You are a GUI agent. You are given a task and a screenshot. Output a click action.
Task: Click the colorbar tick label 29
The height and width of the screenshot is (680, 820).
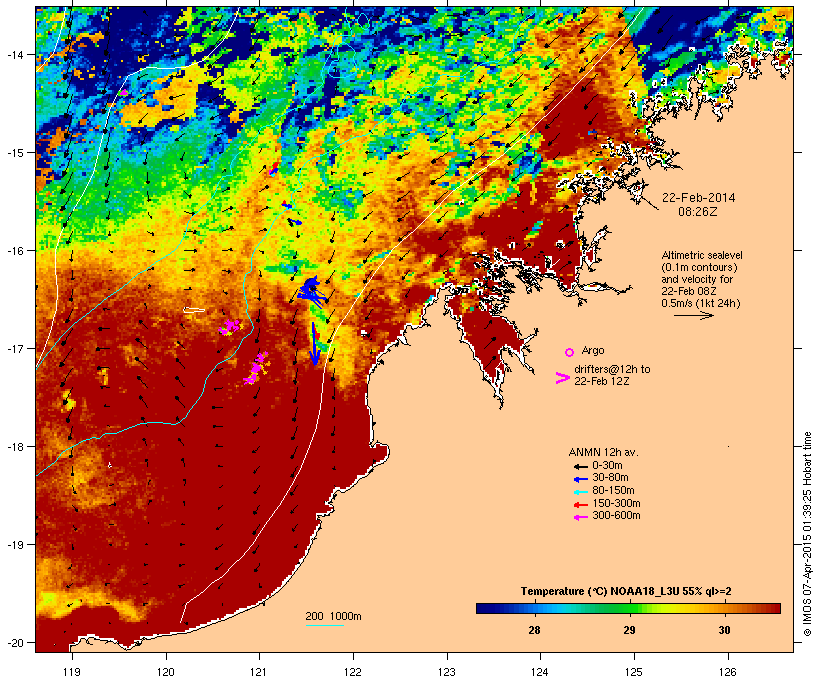[629, 630]
